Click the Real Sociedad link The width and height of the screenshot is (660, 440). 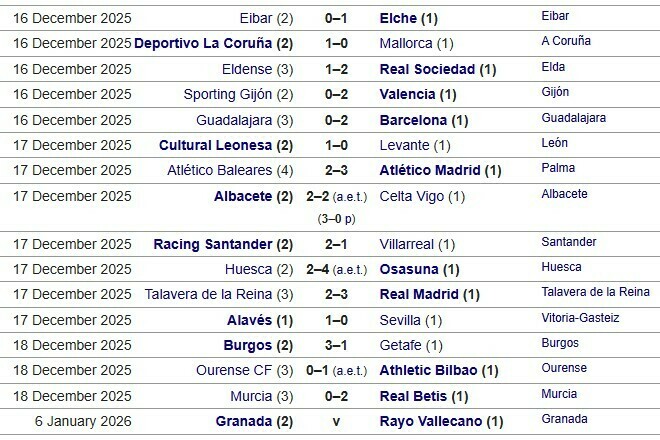[x=428, y=68]
